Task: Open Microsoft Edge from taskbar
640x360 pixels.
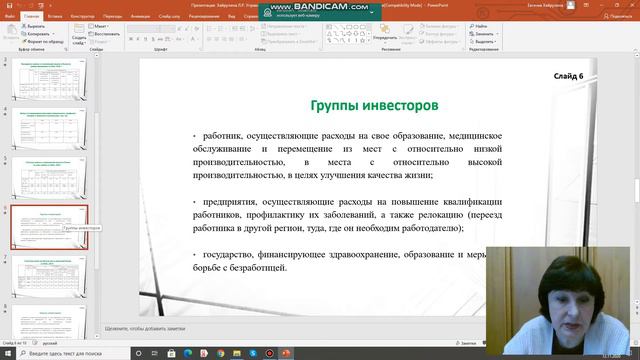Action: click(188, 353)
